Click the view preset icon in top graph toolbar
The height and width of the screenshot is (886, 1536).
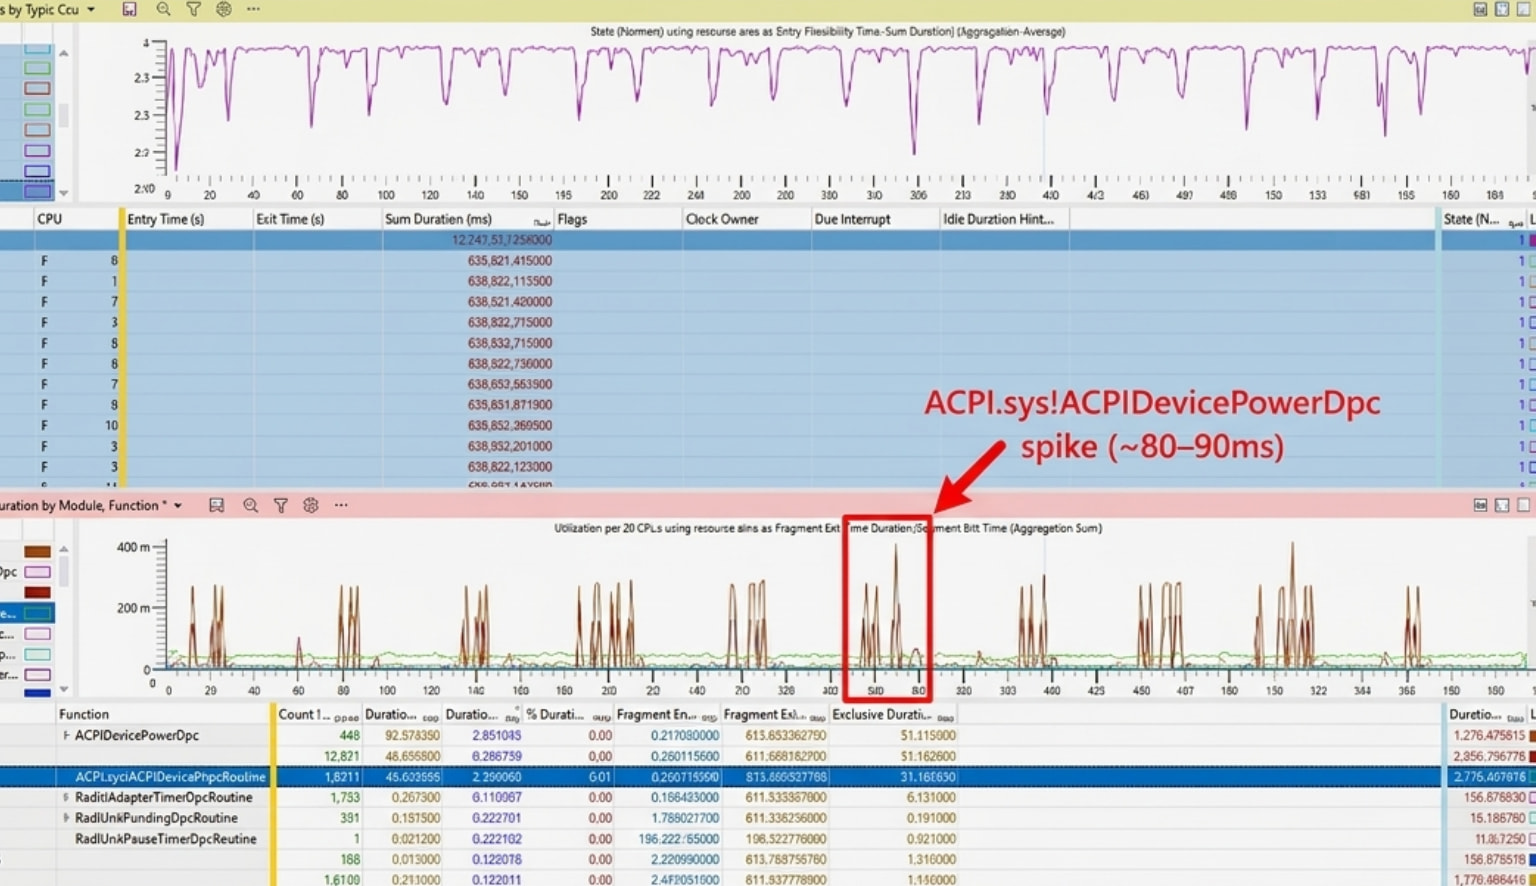tap(129, 9)
